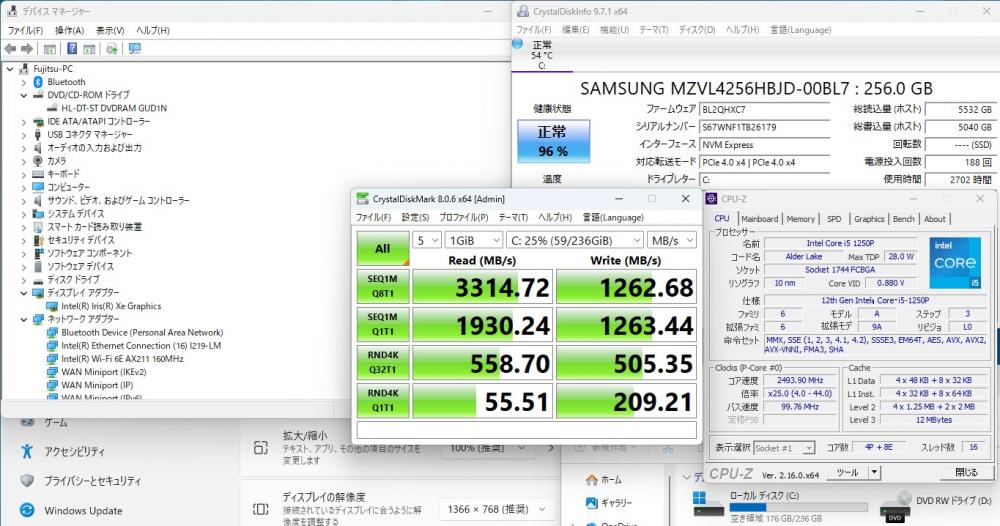The image size is (1000, 526).
Task: Click the ツール button in CPU-Z
Action: [848, 472]
